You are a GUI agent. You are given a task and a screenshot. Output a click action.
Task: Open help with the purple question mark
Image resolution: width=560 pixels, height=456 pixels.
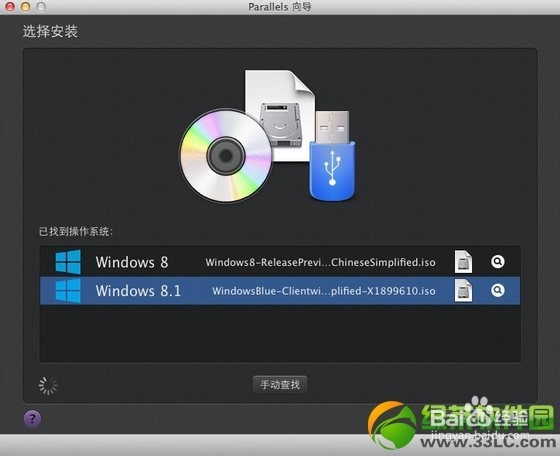(32, 418)
